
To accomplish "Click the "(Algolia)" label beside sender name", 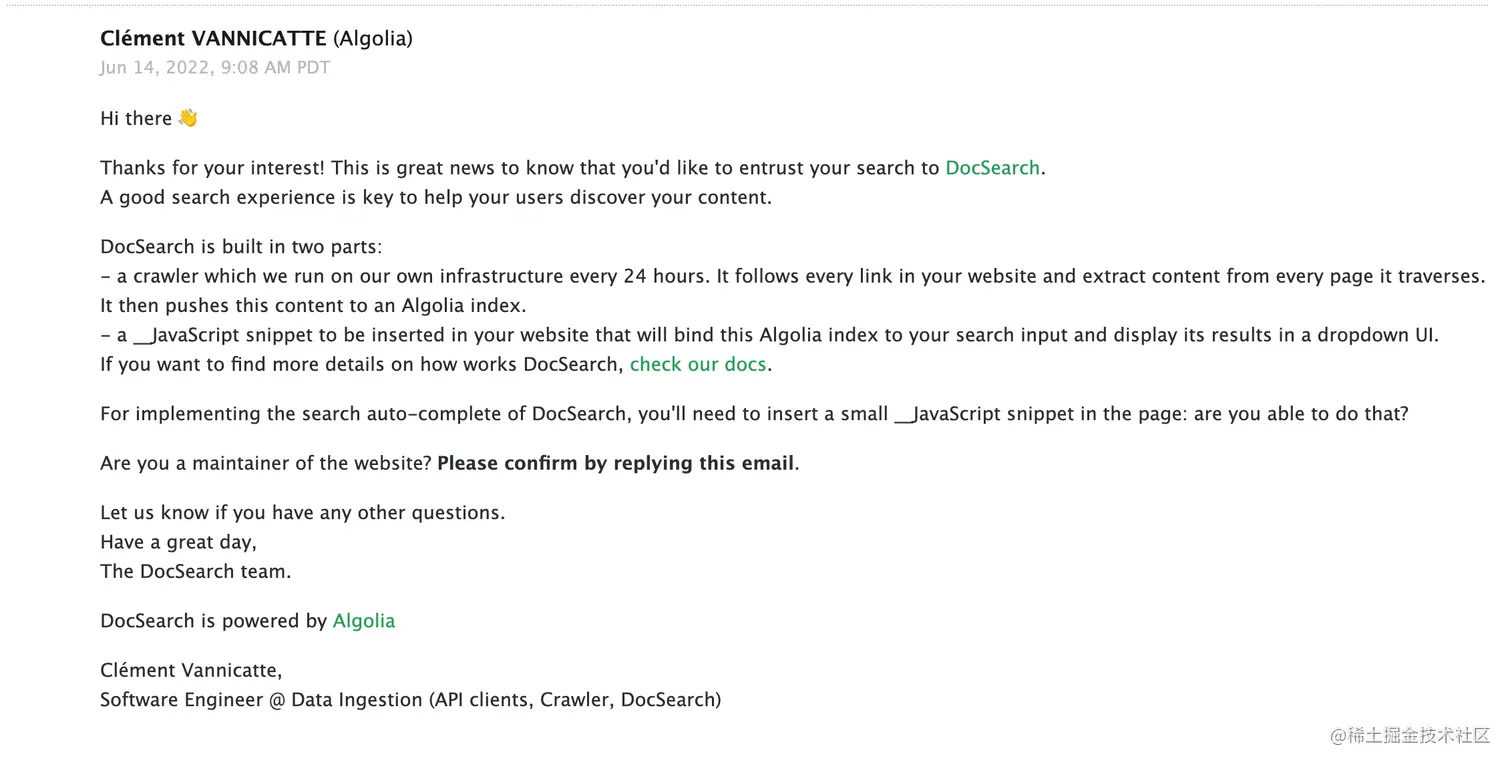I will [x=372, y=39].
